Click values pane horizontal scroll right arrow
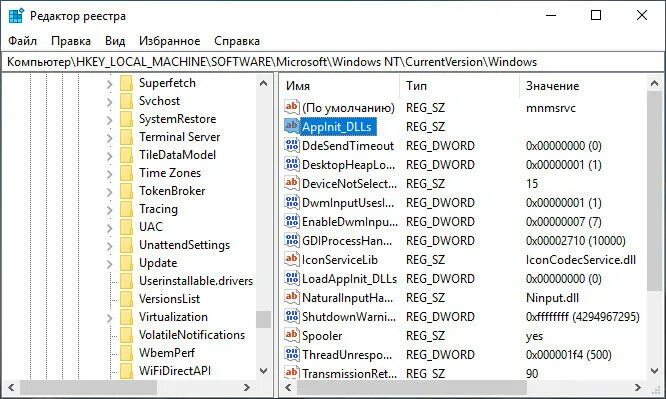The height and width of the screenshot is (399, 666). pyautogui.click(x=638, y=388)
